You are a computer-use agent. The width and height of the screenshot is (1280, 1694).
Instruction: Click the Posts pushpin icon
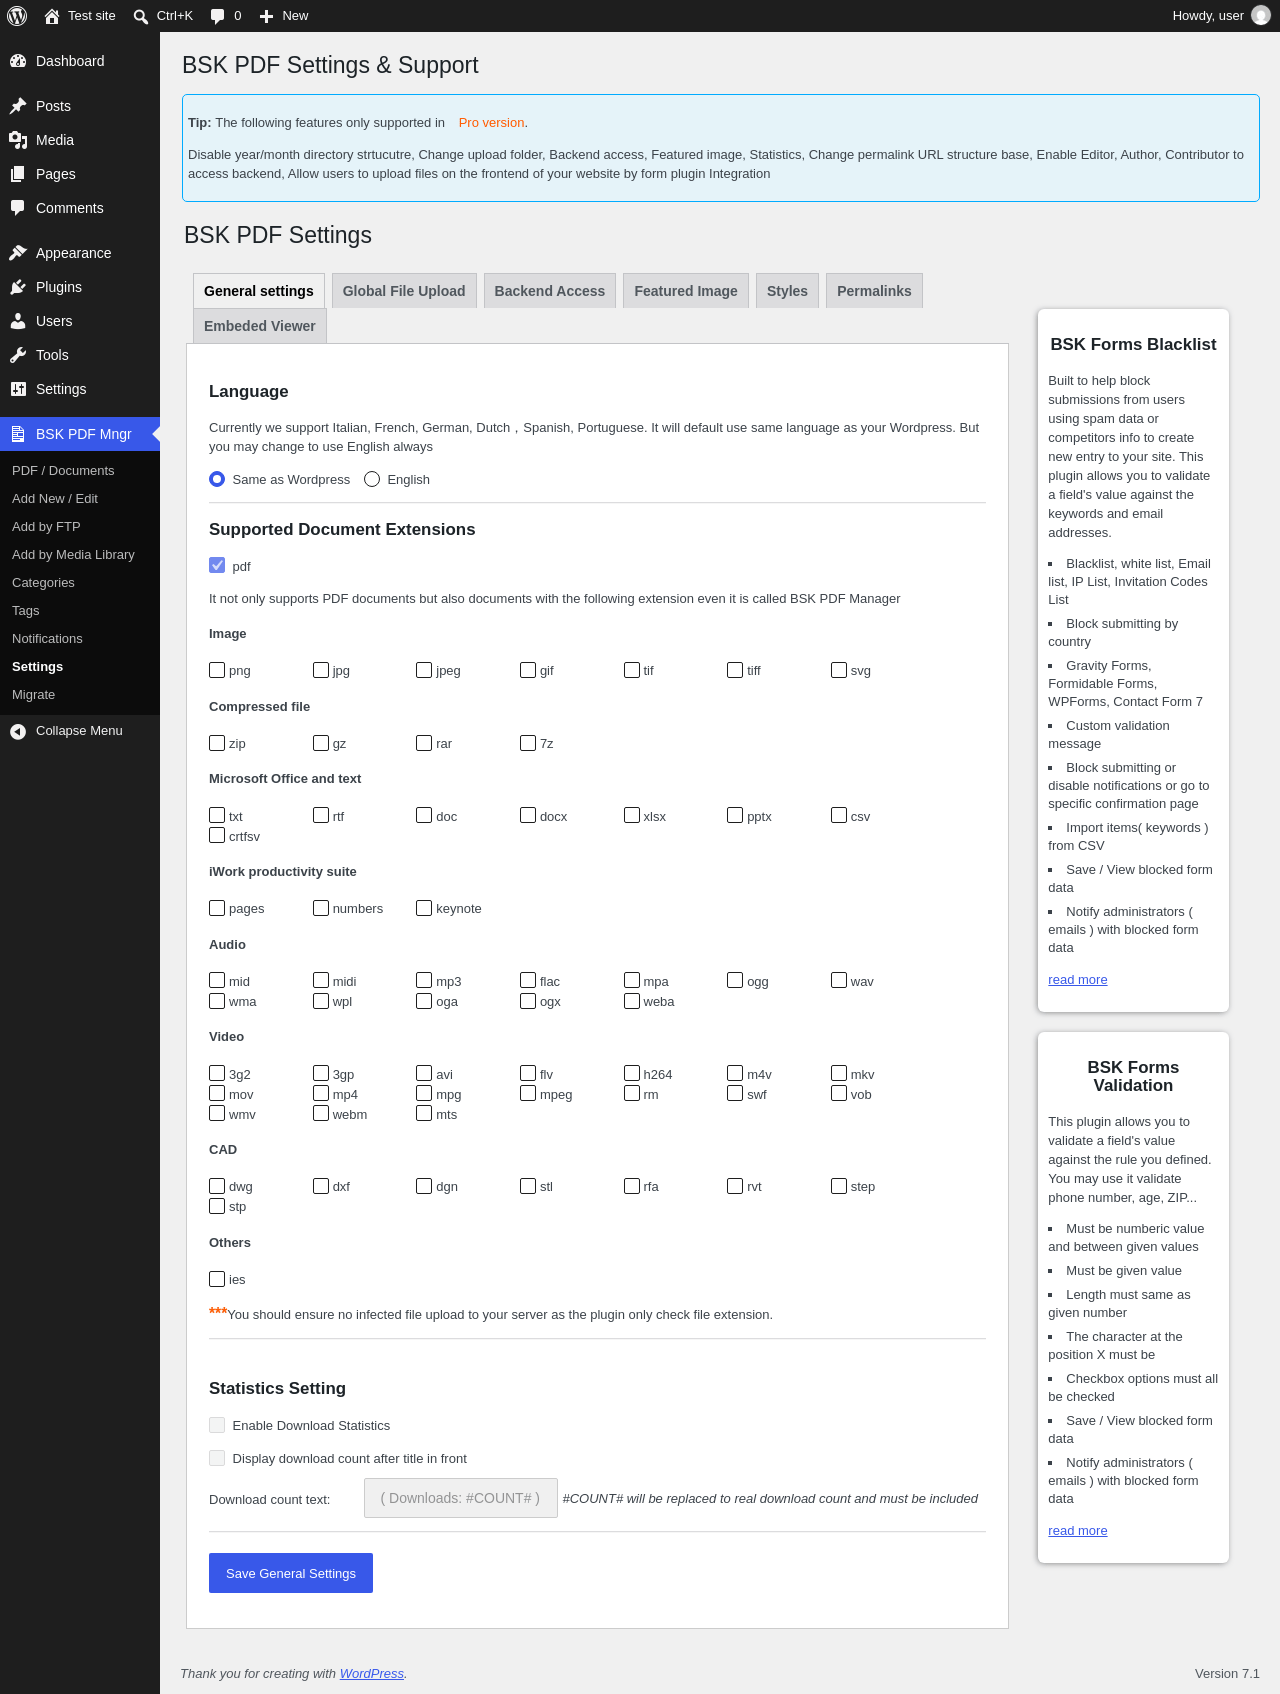tap(18, 106)
